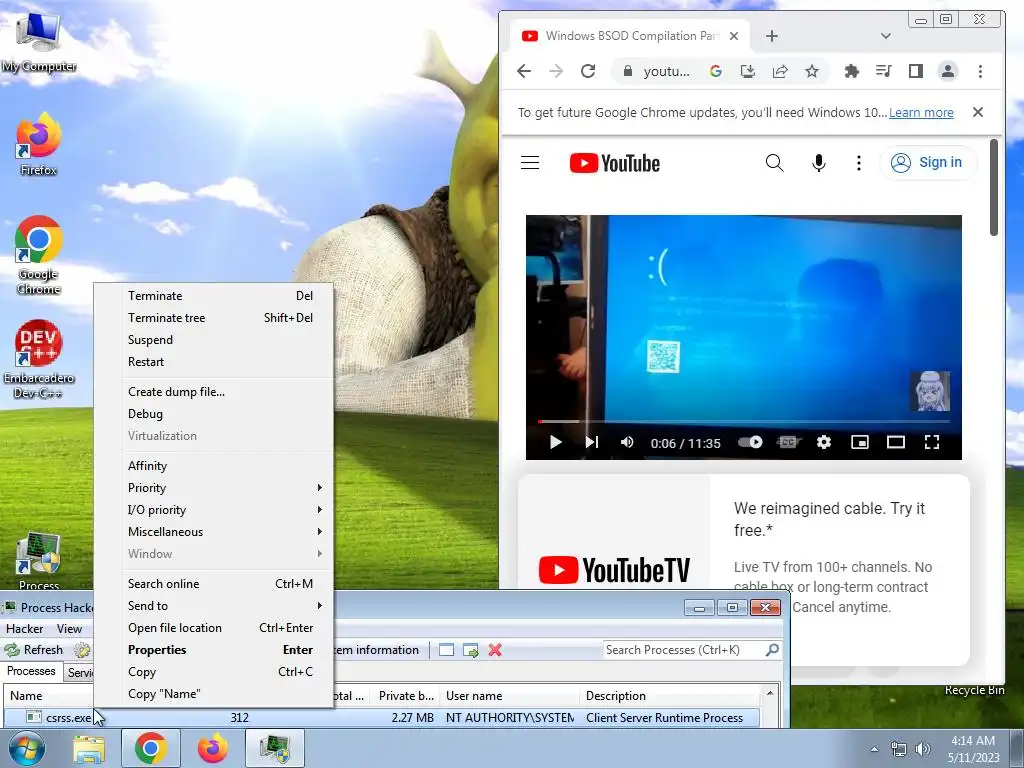Reload the YouTube page
Viewport: 1024px width, 768px height.
(x=588, y=71)
